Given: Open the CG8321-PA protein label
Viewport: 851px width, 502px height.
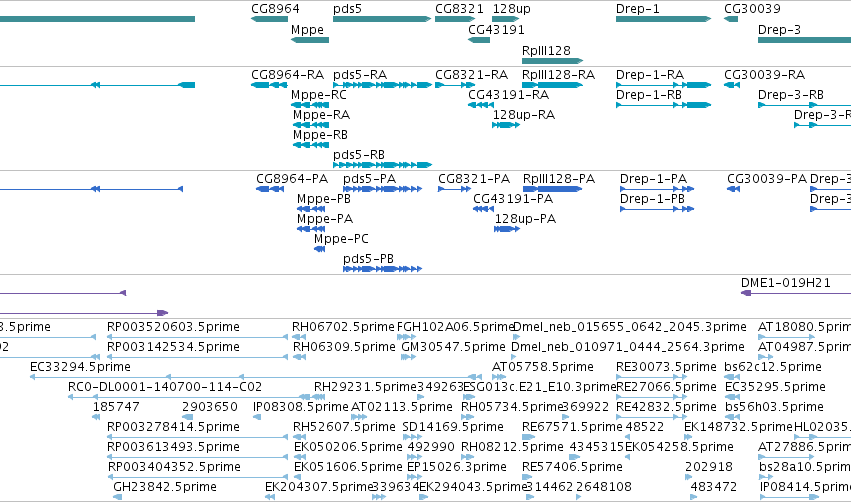Looking at the screenshot, I should coord(474,179).
